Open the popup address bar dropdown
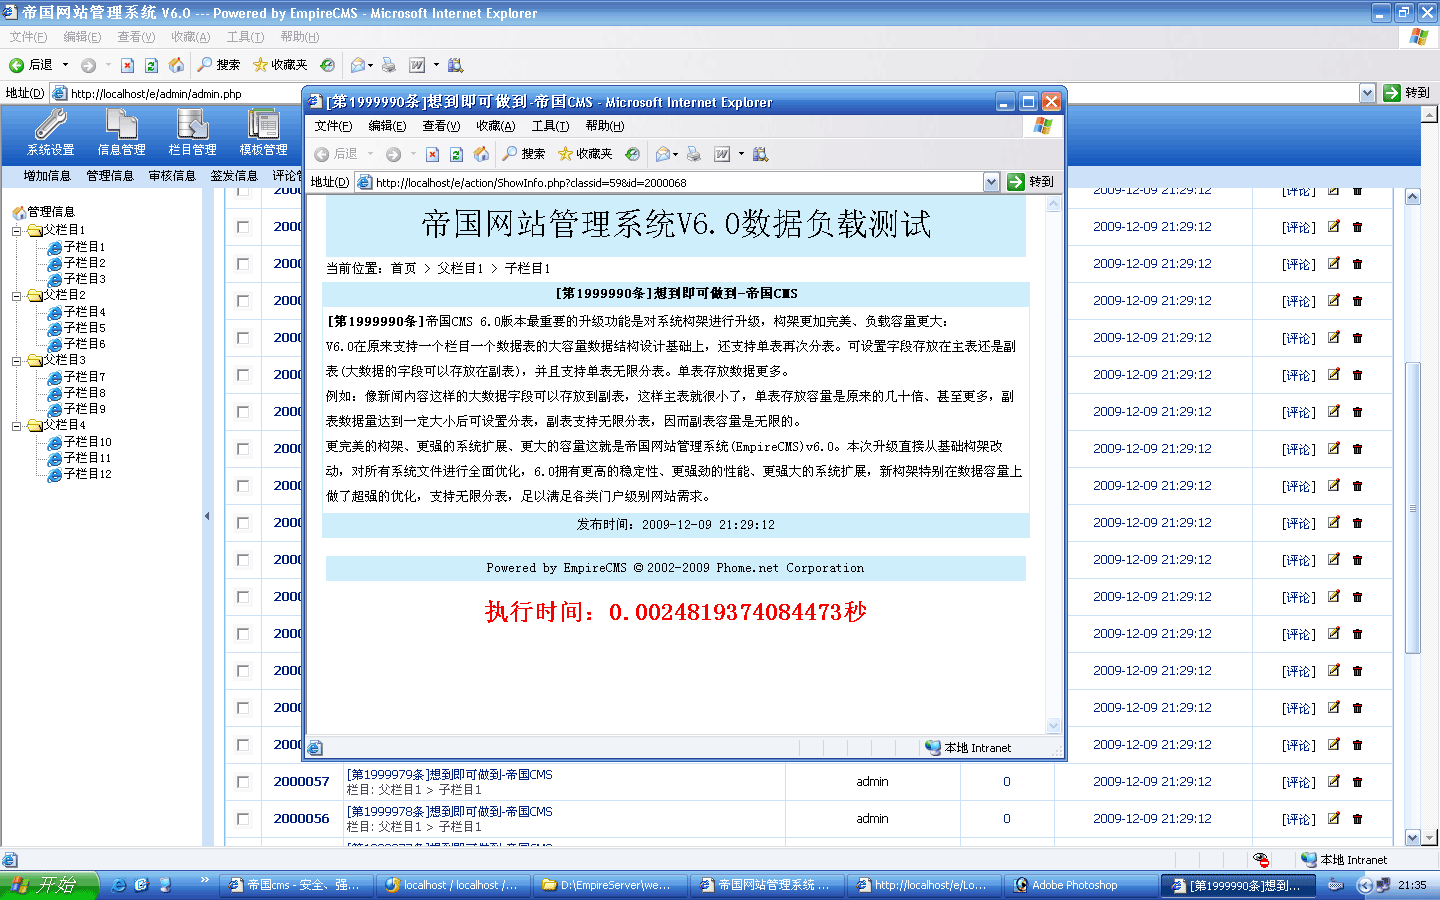1440x900 pixels. [991, 182]
